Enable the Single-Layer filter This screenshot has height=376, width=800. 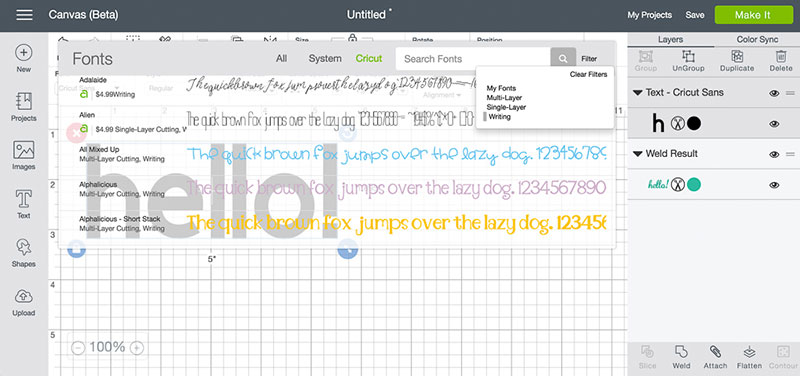(x=506, y=107)
